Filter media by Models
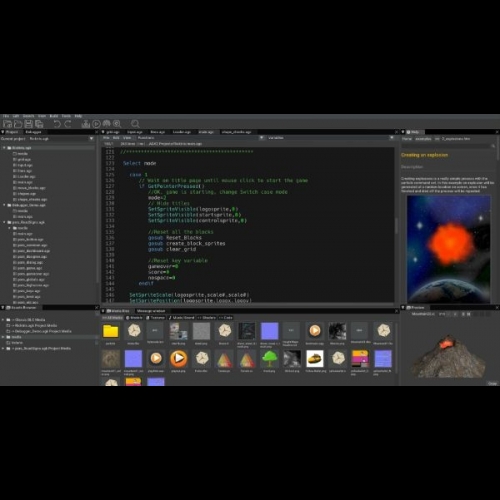This screenshot has width=500, height=500. click(x=134, y=318)
